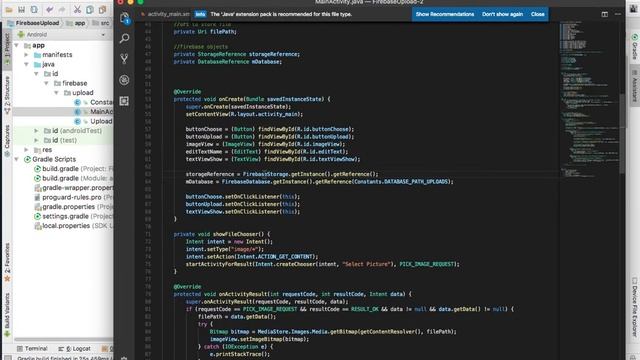Expand the res folder arrow

click(x=27, y=150)
